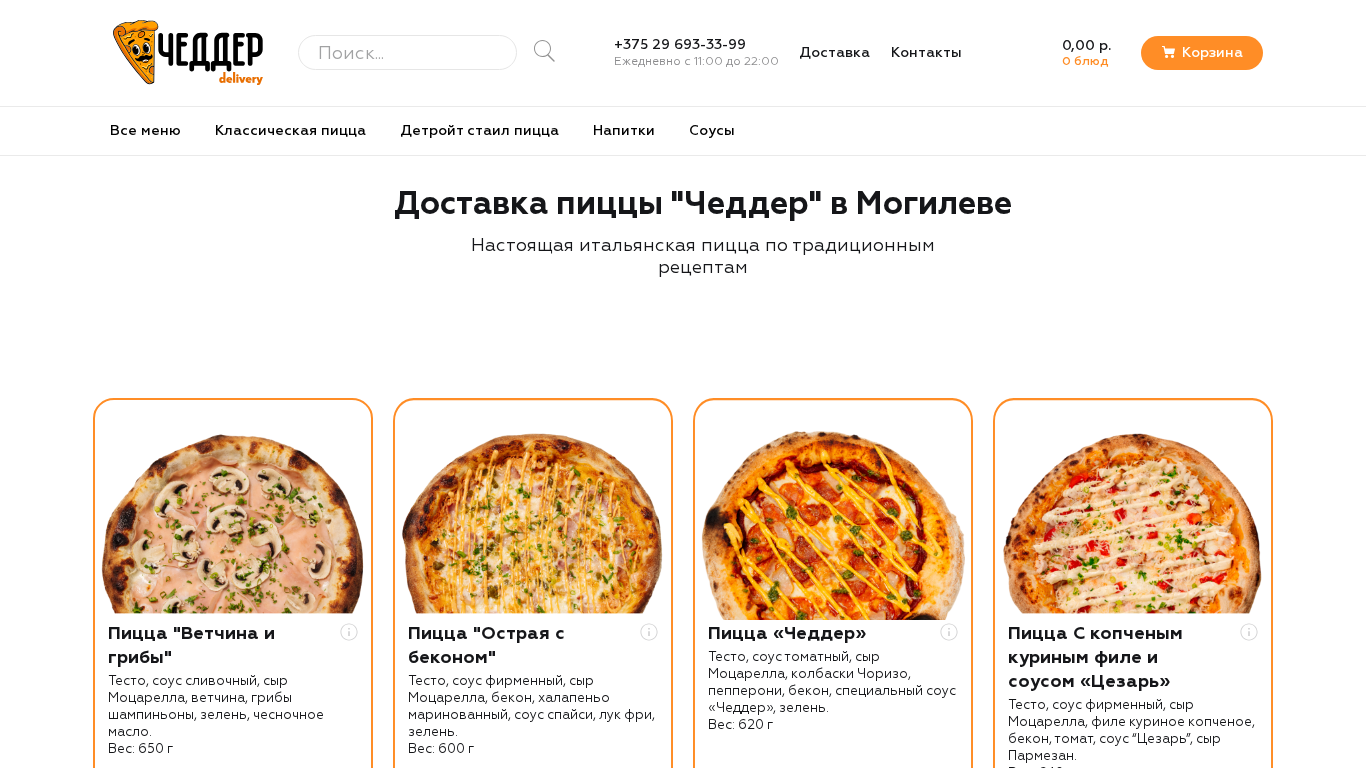The image size is (1366, 768).
Task: Select Напитки category
Action: [624, 131]
